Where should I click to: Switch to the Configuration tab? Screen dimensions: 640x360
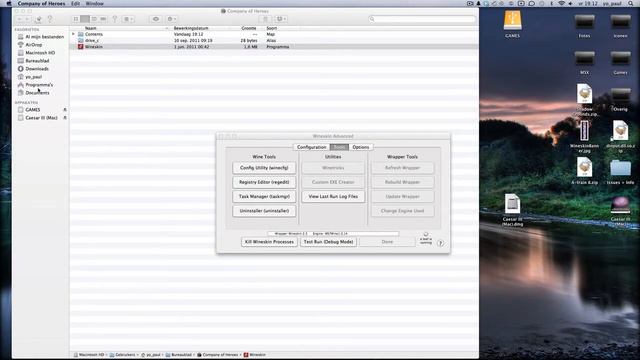tap(311, 147)
